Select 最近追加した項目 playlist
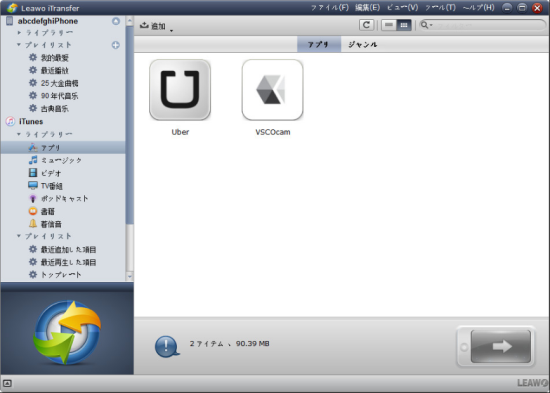This screenshot has width=550, height=393. [68, 249]
